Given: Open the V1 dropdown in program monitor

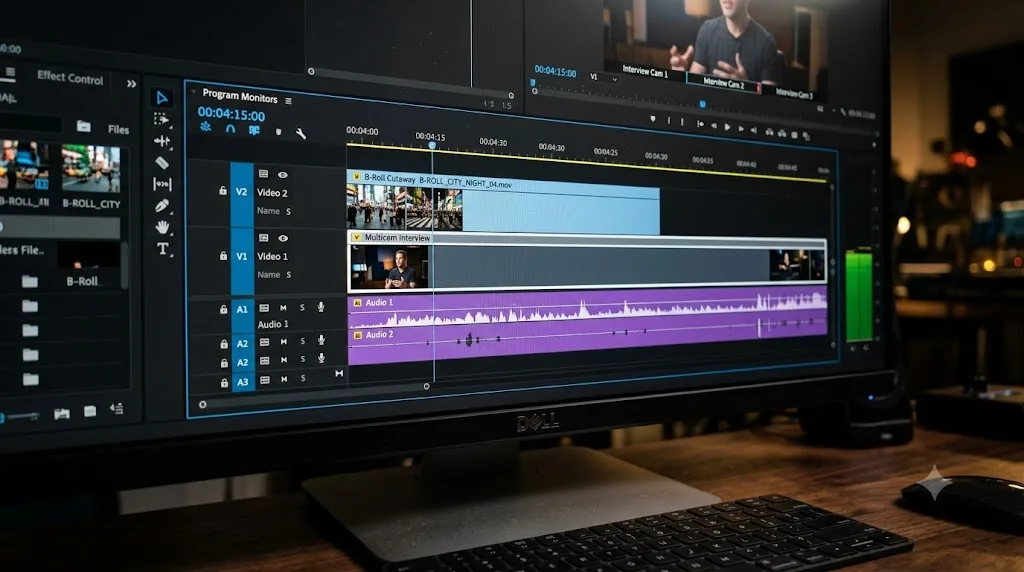Looking at the screenshot, I should click(x=603, y=77).
